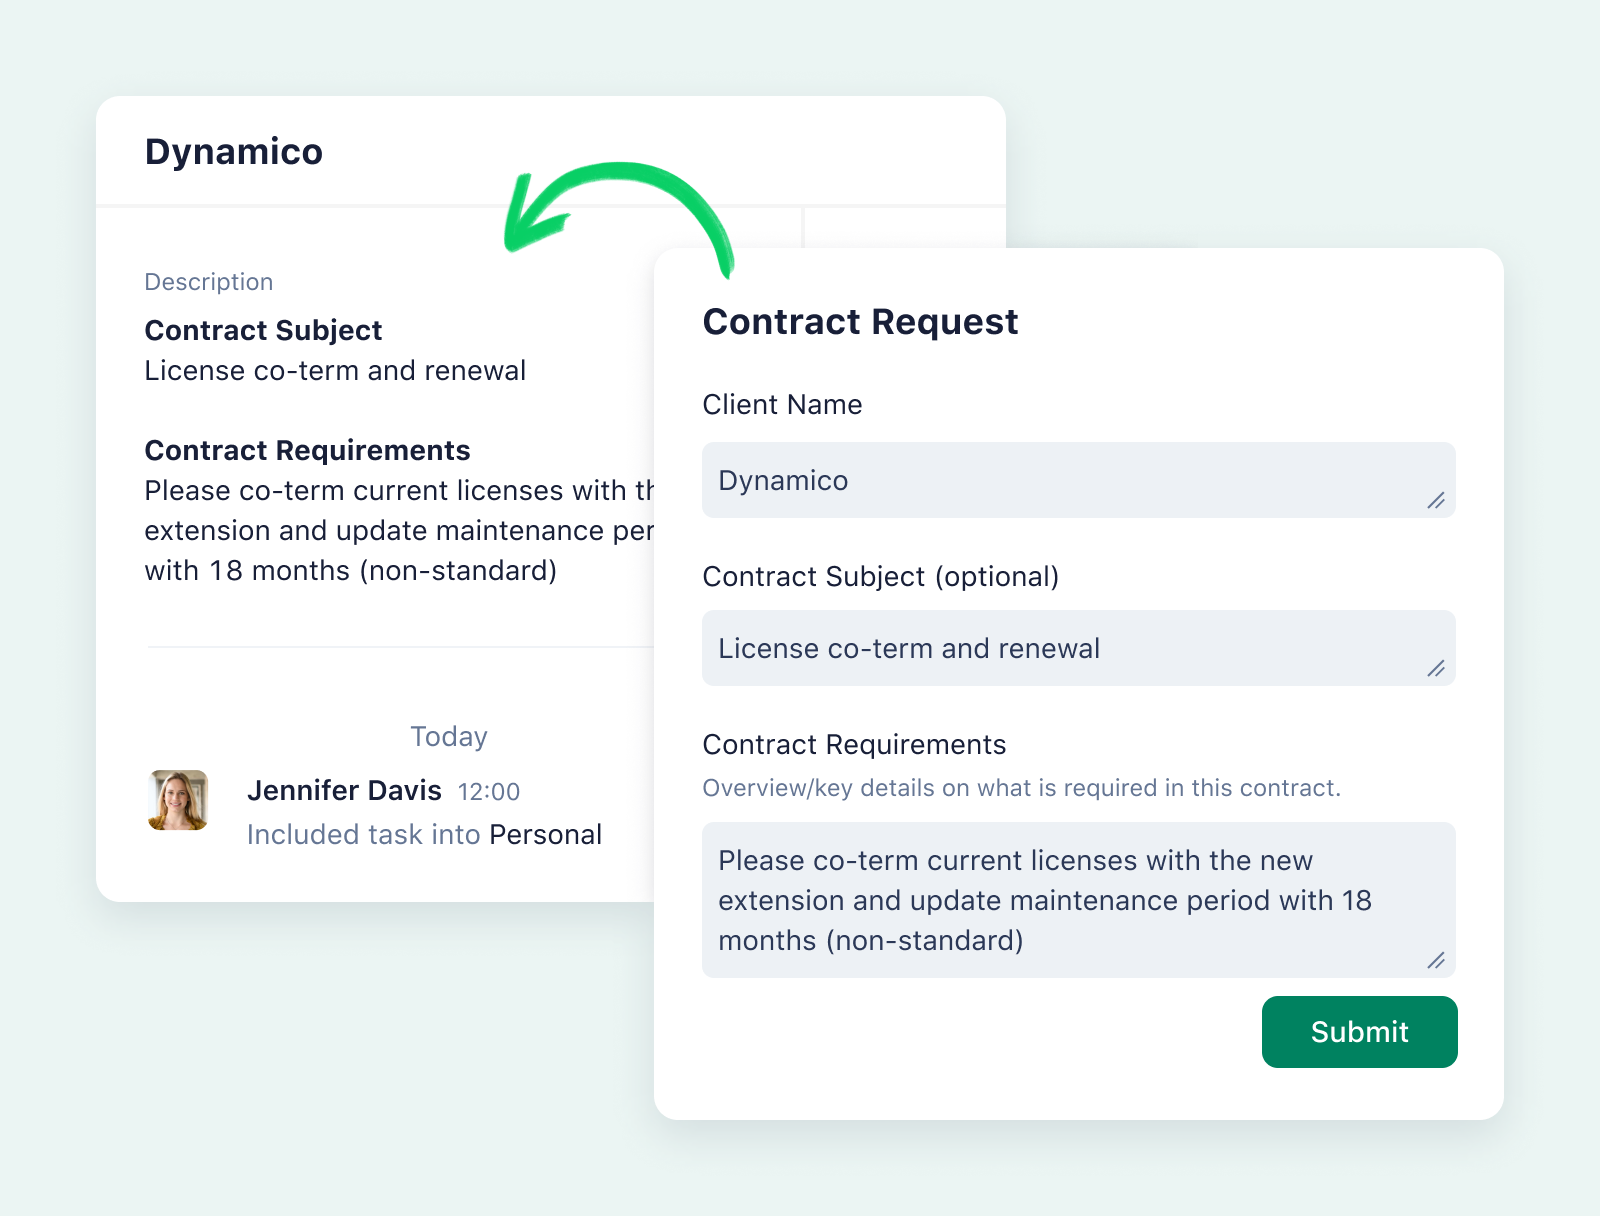
Task: Open the Personal task link
Action: pos(546,834)
